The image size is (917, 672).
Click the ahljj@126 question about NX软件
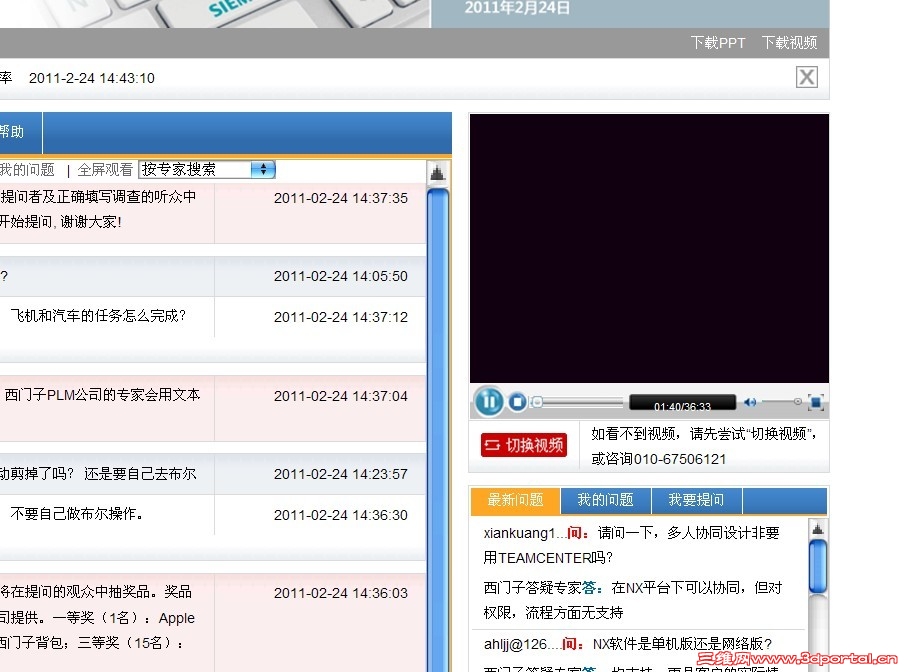point(628,644)
